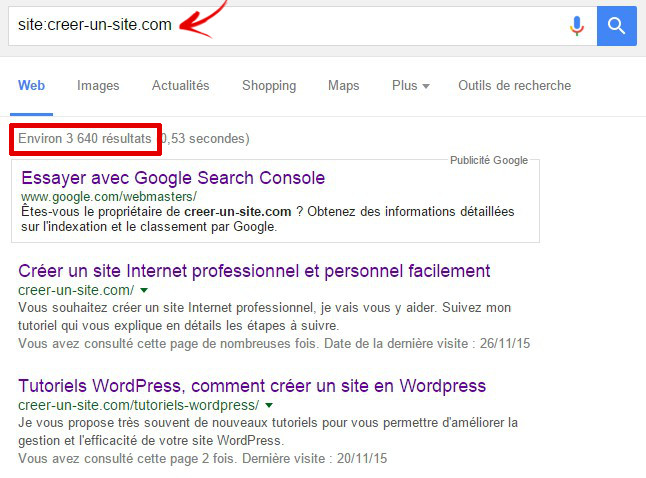646x478 pixels.
Task: Switch to the Actualités tab
Action: tap(180, 85)
